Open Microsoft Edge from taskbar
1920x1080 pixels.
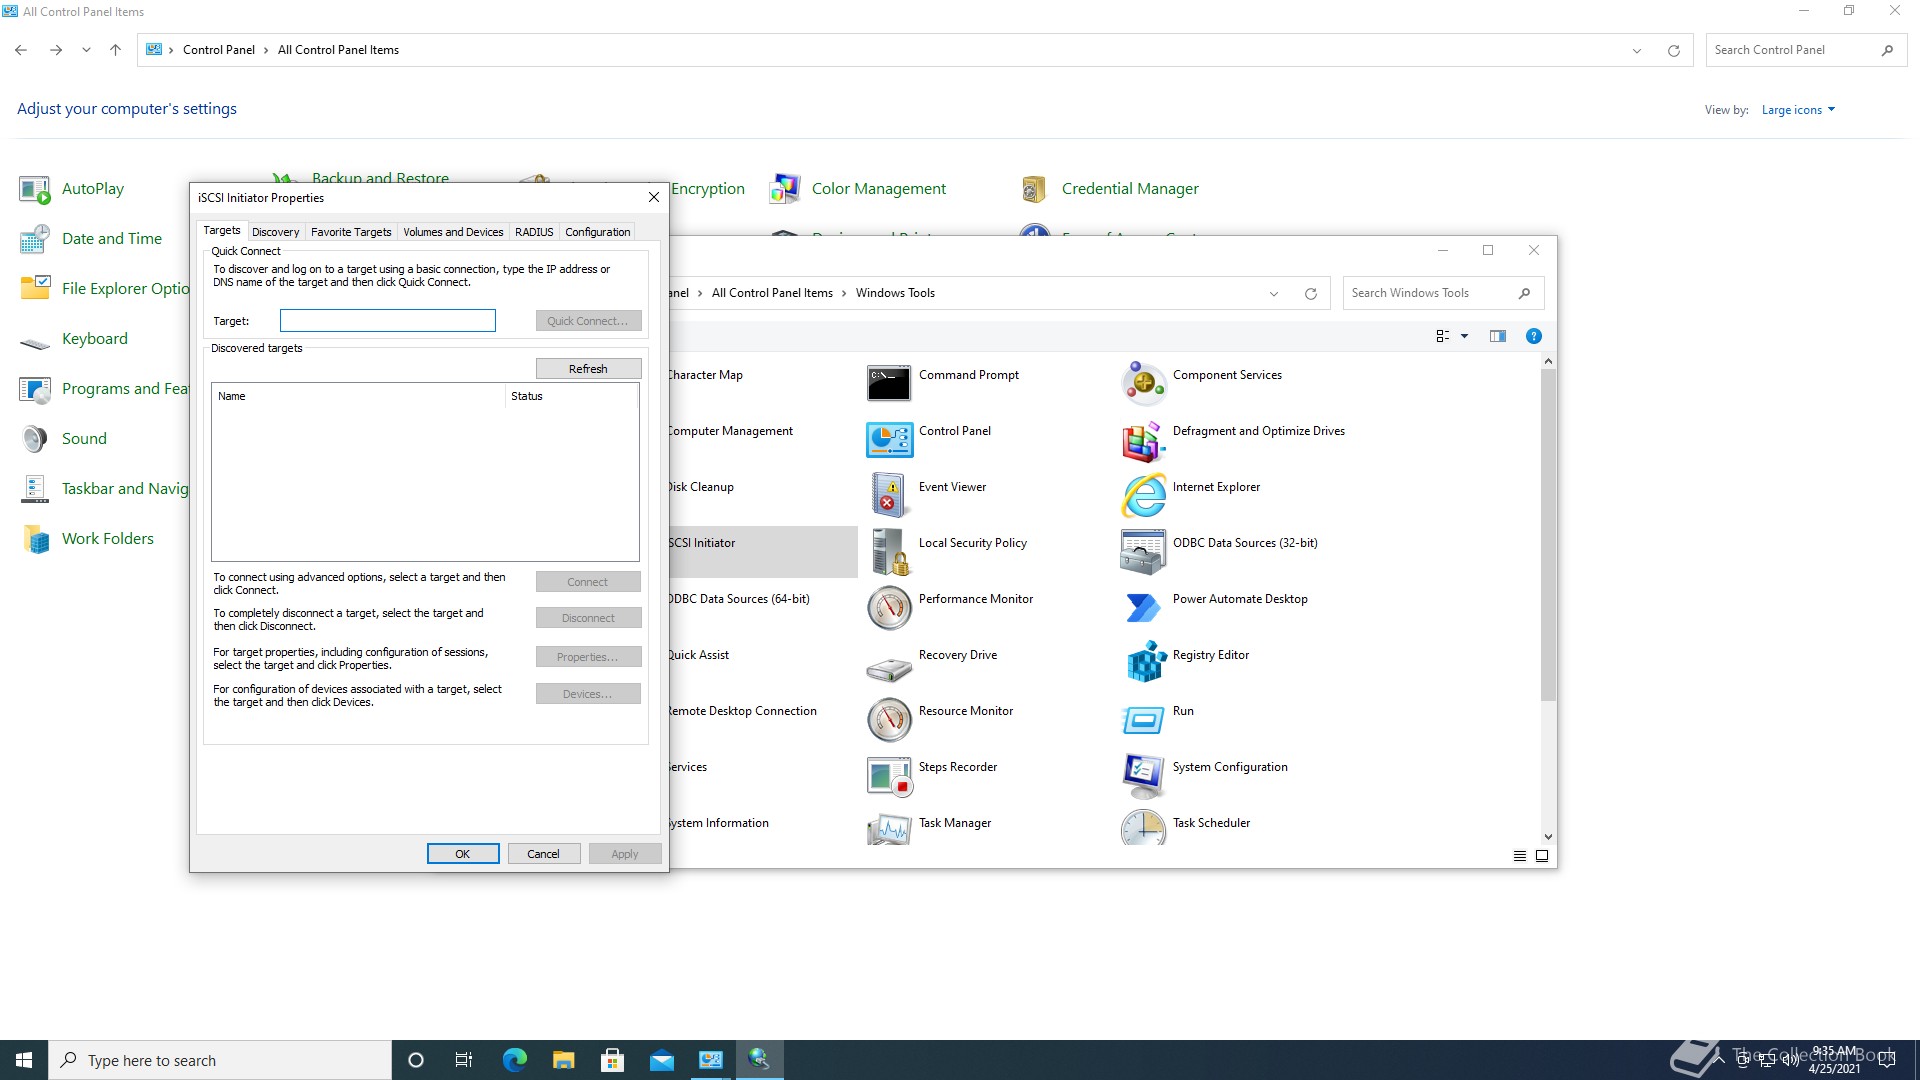click(514, 1060)
